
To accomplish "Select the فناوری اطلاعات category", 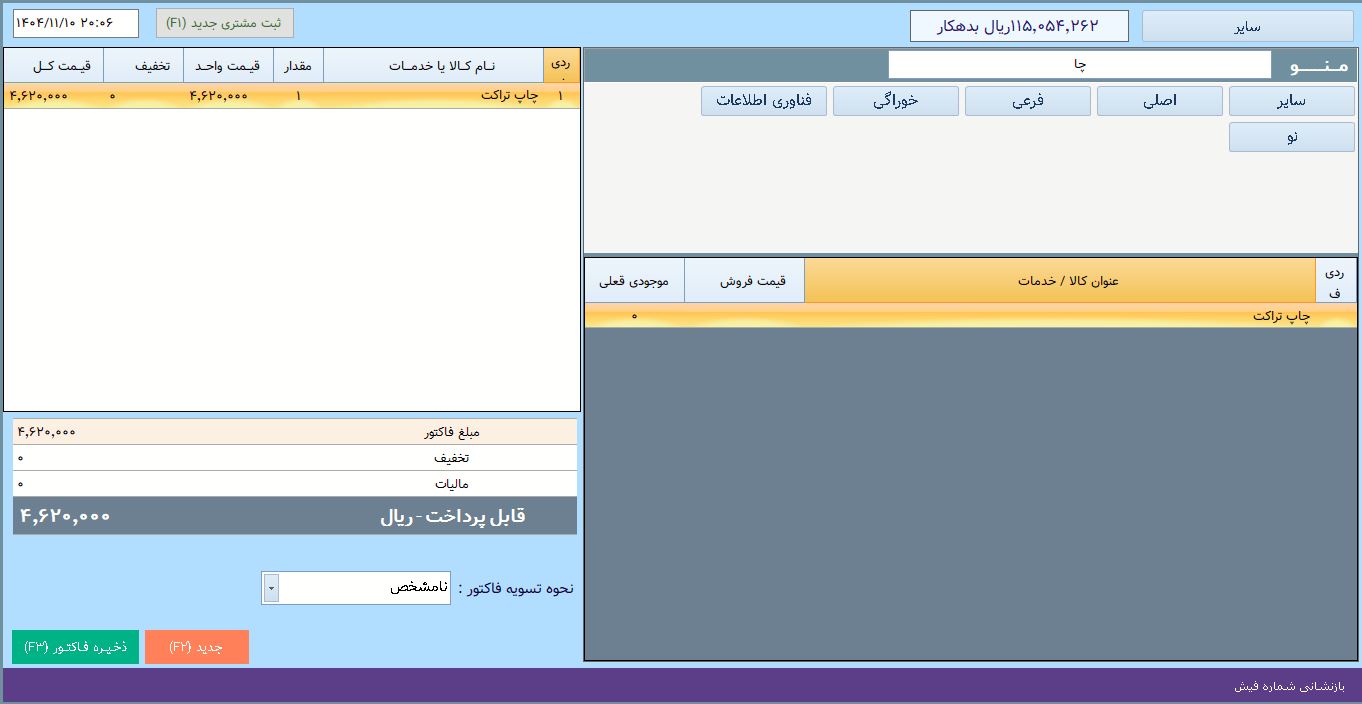I will pos(764,101).
